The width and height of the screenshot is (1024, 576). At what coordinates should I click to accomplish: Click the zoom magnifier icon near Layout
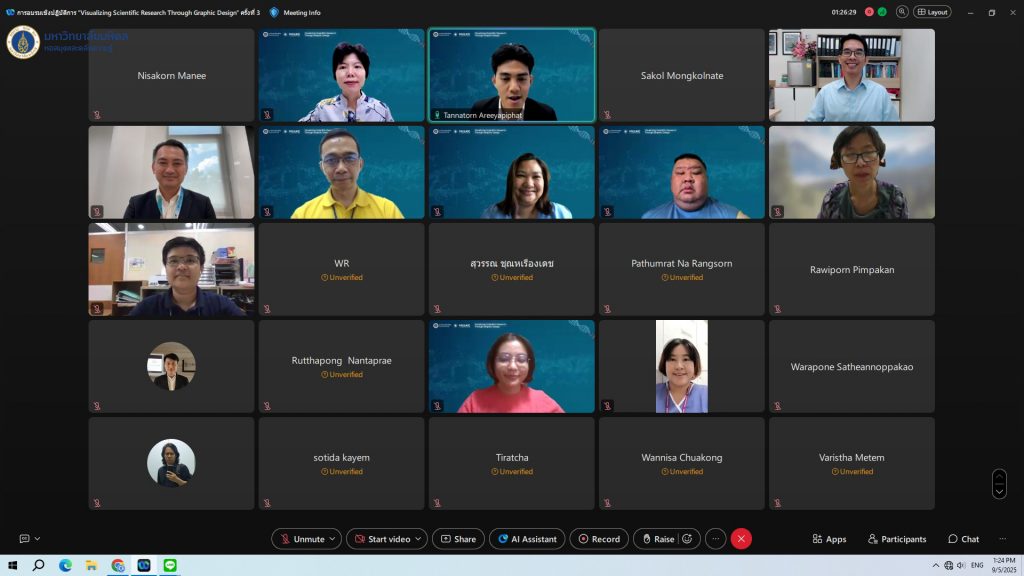coord(902,12)
